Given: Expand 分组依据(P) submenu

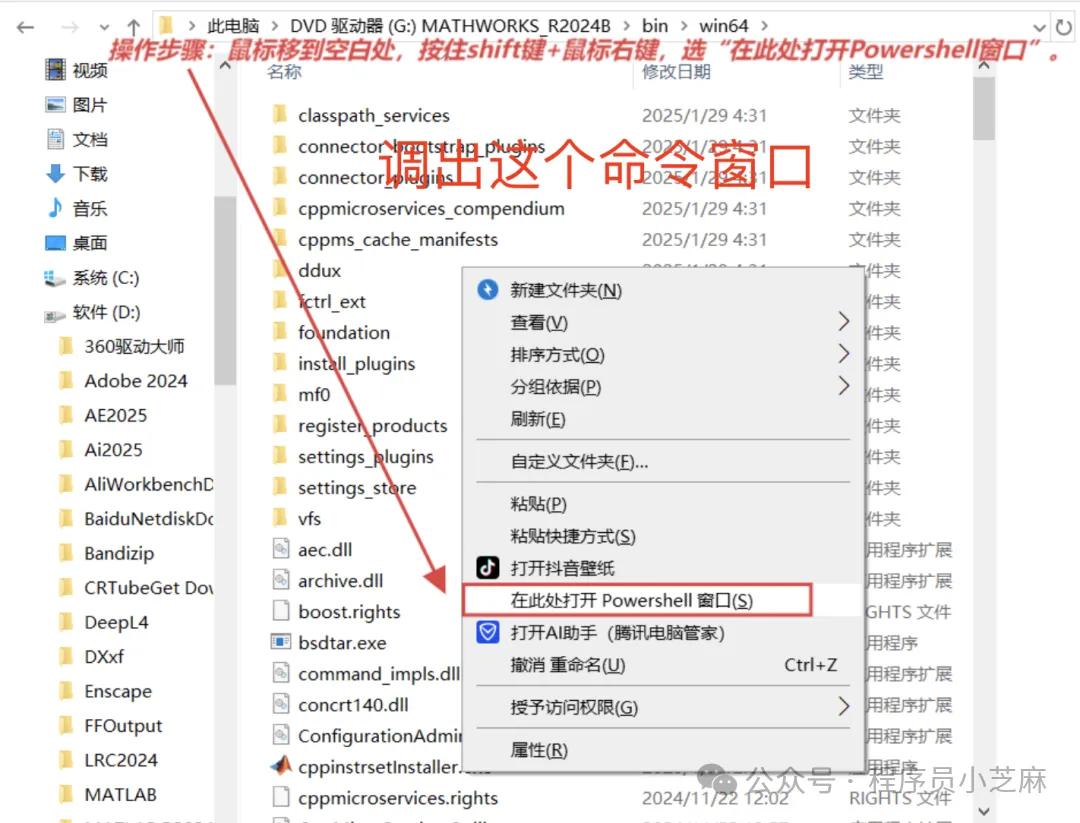Looking at the screenshot, I should point(663,386).
